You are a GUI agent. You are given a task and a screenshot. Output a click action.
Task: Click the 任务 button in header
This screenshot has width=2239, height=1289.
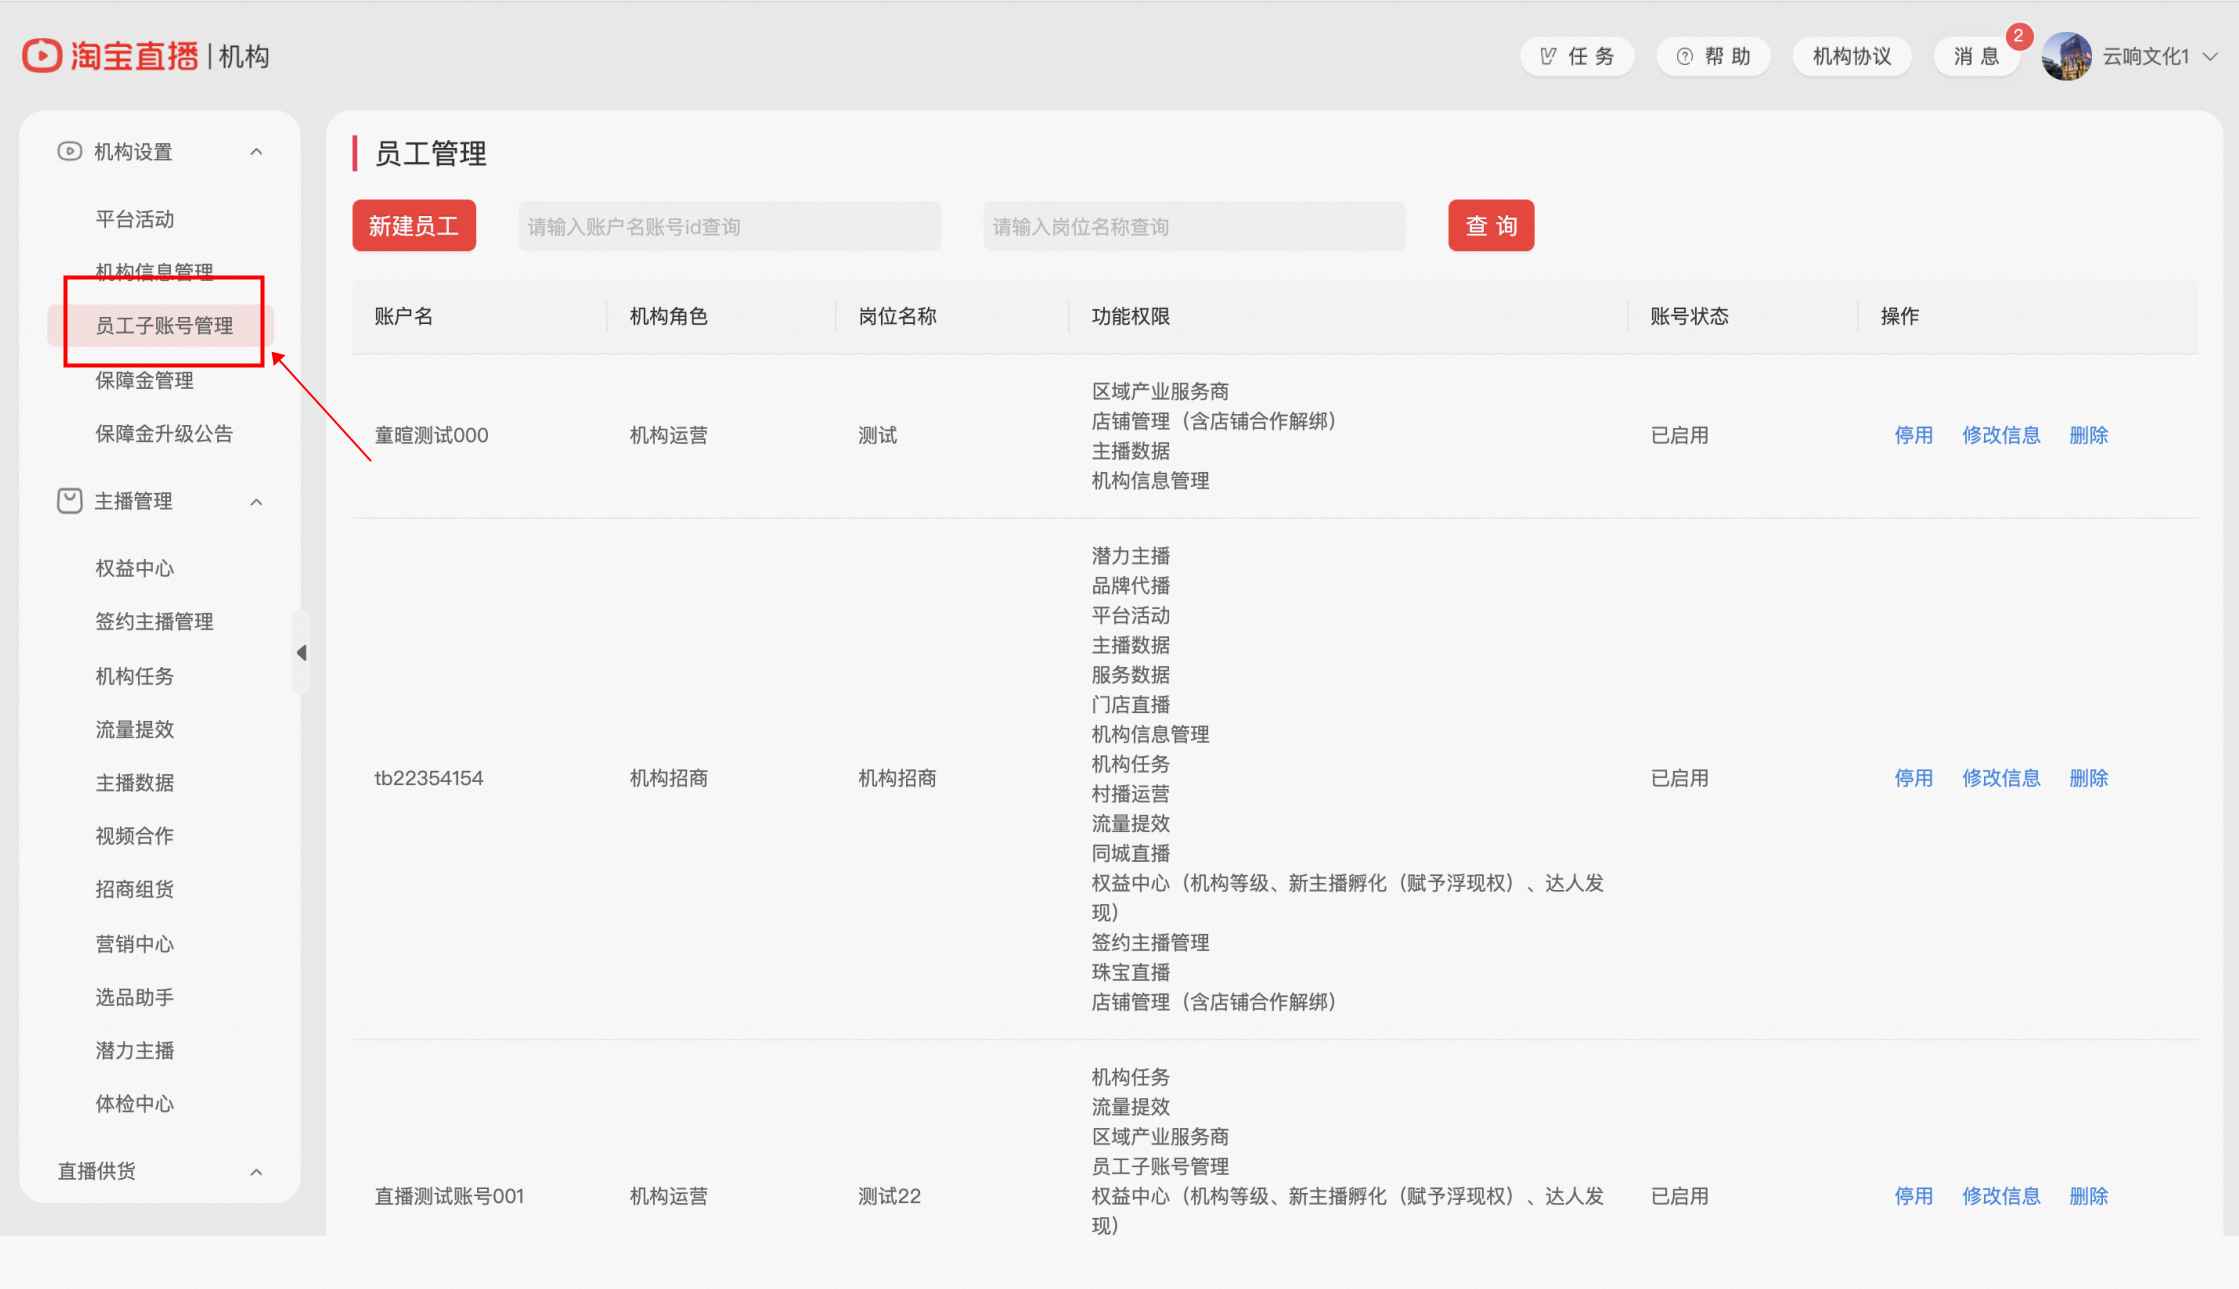click(x=1578, y=56)
